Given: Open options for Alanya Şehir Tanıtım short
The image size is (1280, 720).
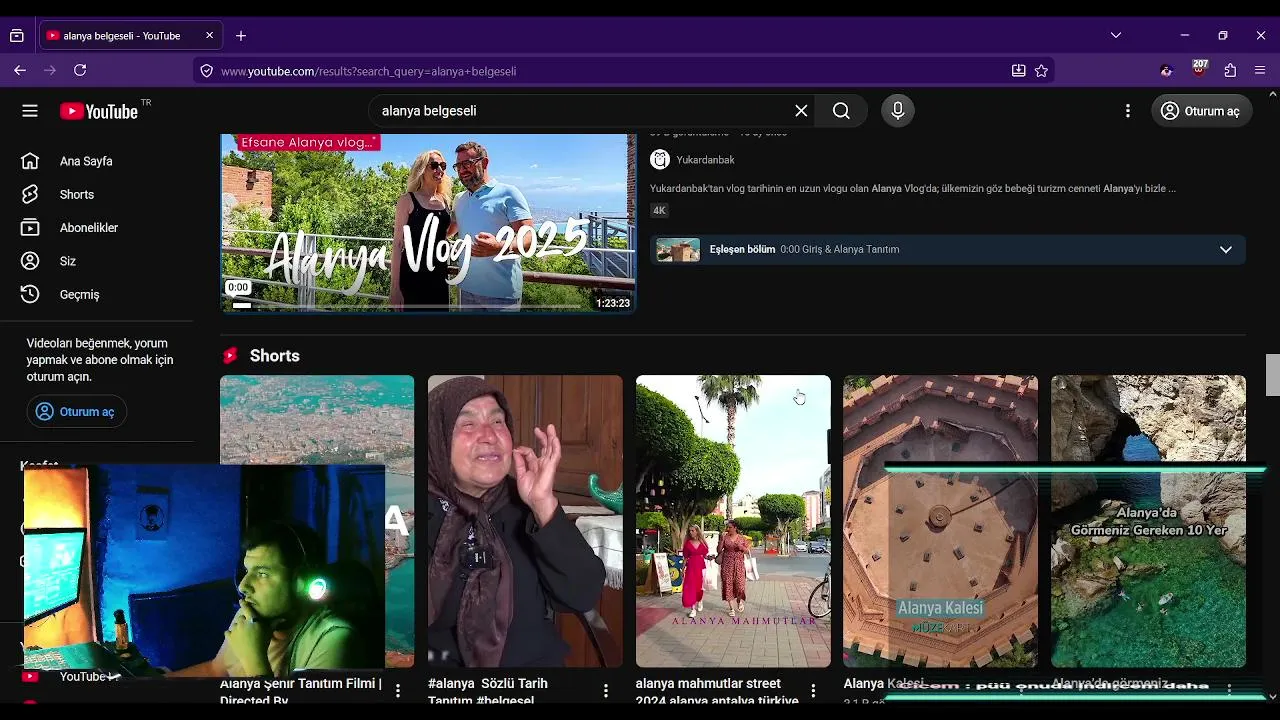Looking at the screenshot, I should [398, 690].
